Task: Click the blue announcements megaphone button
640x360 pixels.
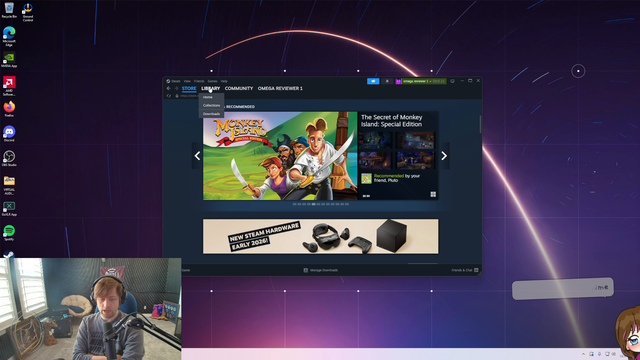Action: click(x=373, y=81)
